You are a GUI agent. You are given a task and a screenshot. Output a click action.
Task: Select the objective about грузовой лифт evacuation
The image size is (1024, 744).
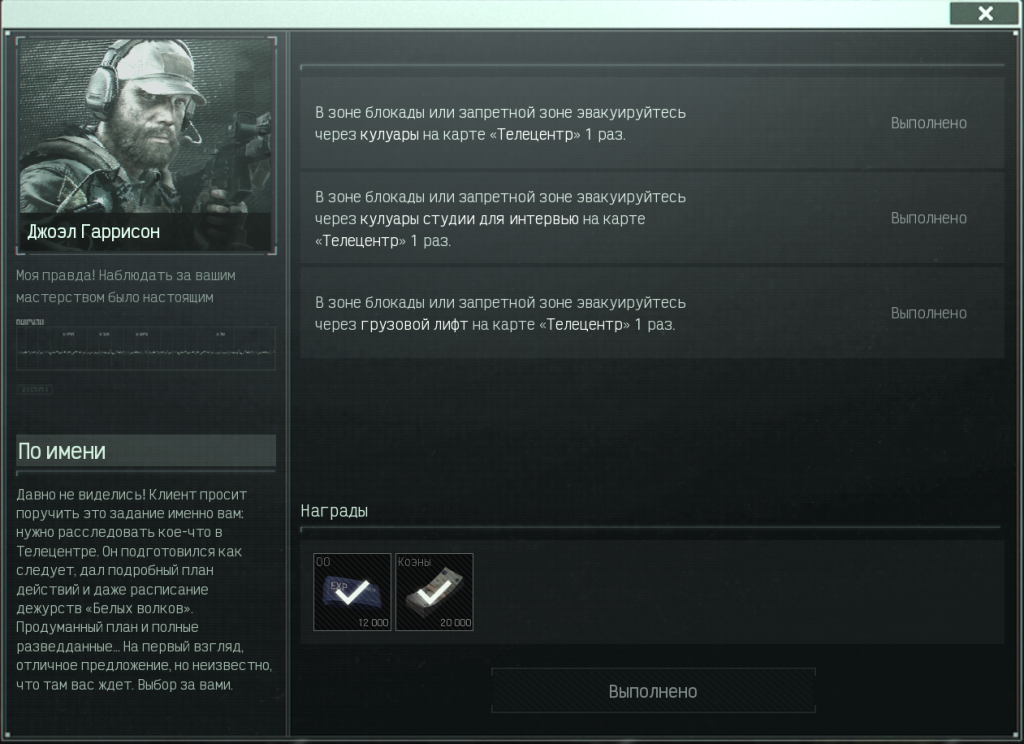652,313
